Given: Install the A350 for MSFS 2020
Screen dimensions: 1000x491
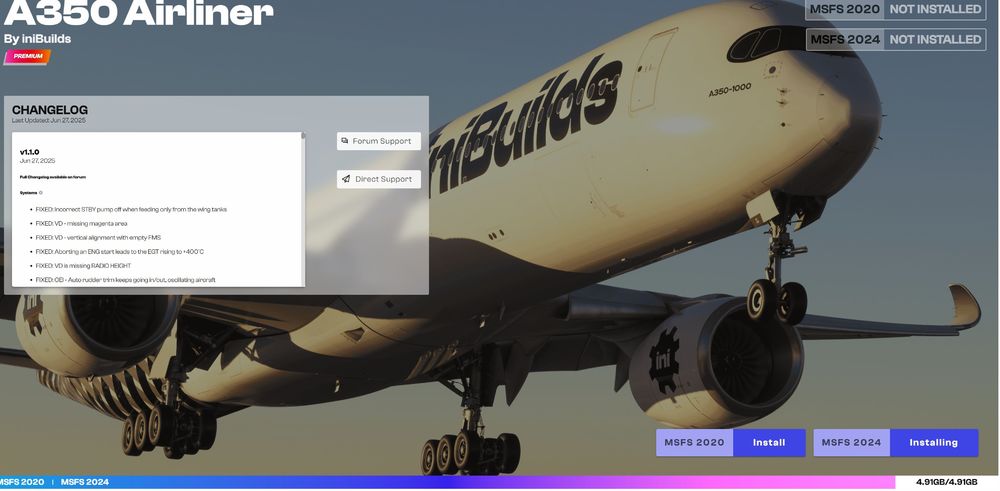Looking at the screenshot, I should pos(769,443).
